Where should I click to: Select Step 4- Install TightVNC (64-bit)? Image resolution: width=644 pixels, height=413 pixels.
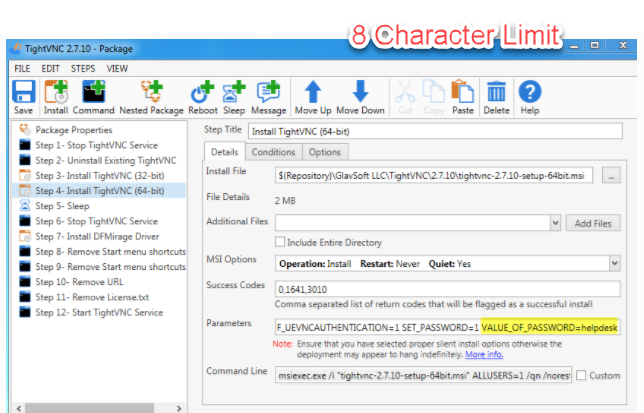tap(100, 190)
